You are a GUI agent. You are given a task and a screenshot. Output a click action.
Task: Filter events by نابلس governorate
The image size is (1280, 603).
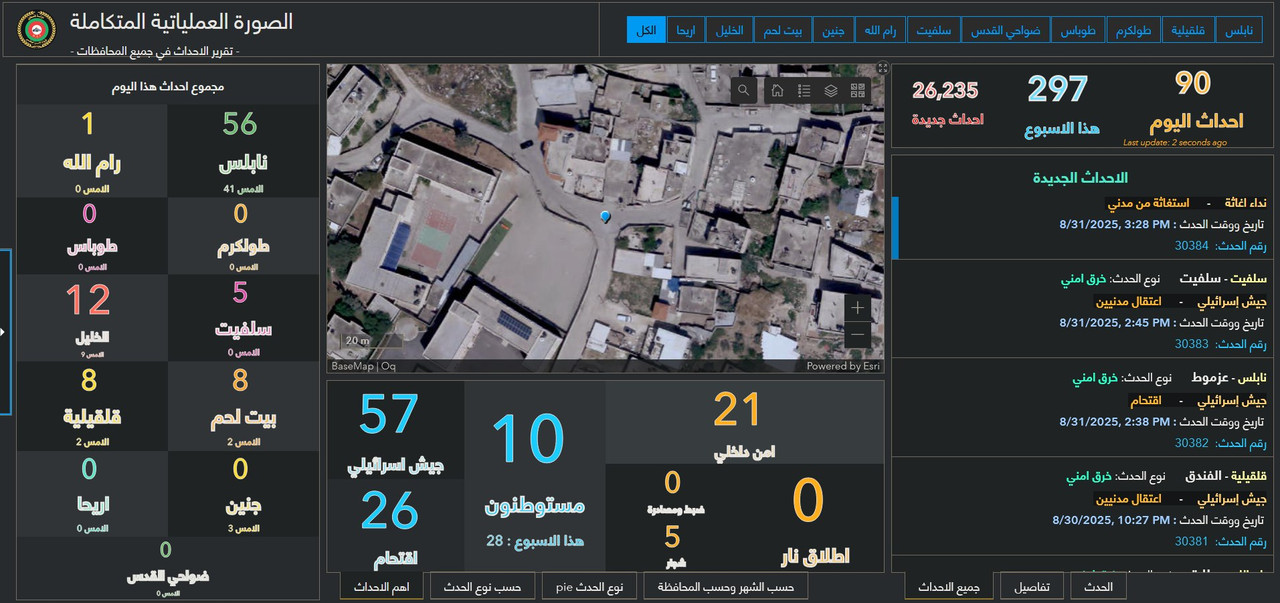coord(1239,30)
